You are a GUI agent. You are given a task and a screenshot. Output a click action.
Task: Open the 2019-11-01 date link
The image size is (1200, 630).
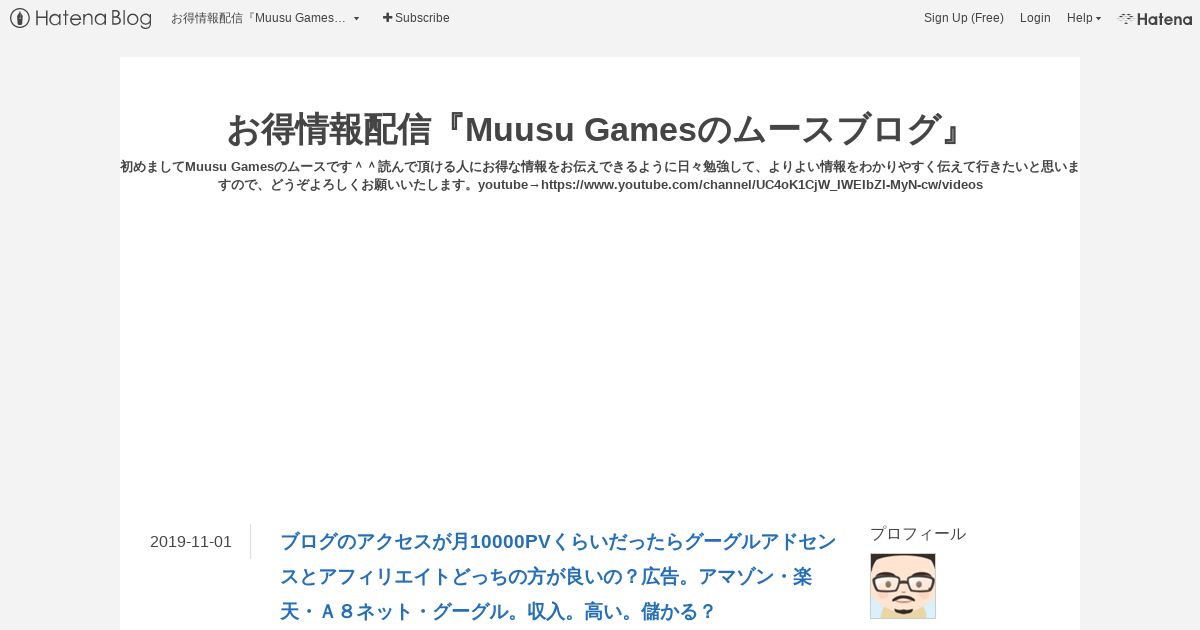191,542
